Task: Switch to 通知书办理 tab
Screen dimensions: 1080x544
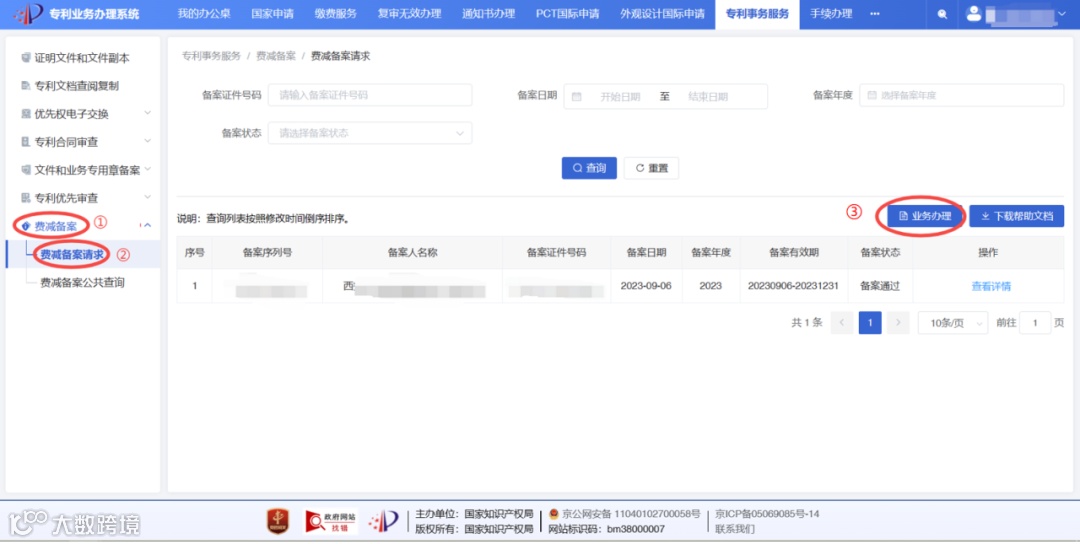Action: 488,14
